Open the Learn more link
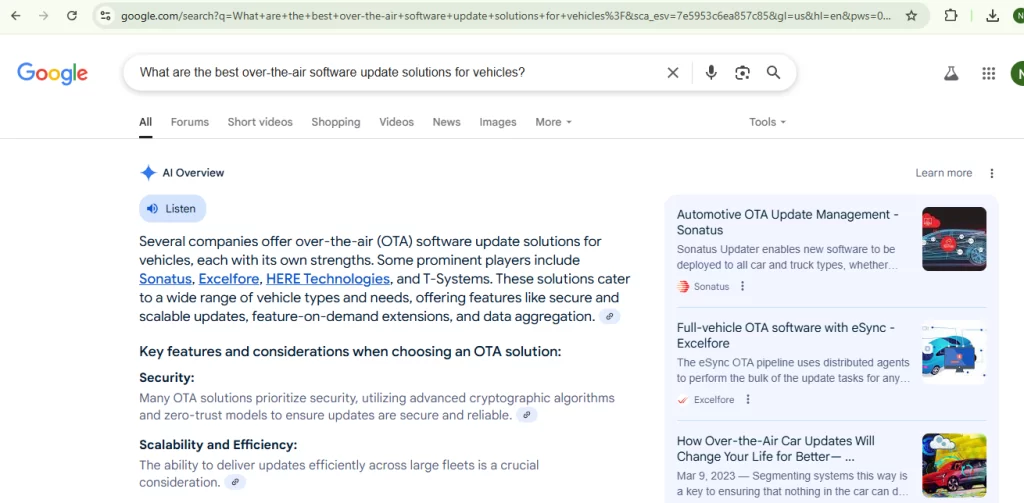1024x503 pixels. pyautogui.click(x=943, y=173)
